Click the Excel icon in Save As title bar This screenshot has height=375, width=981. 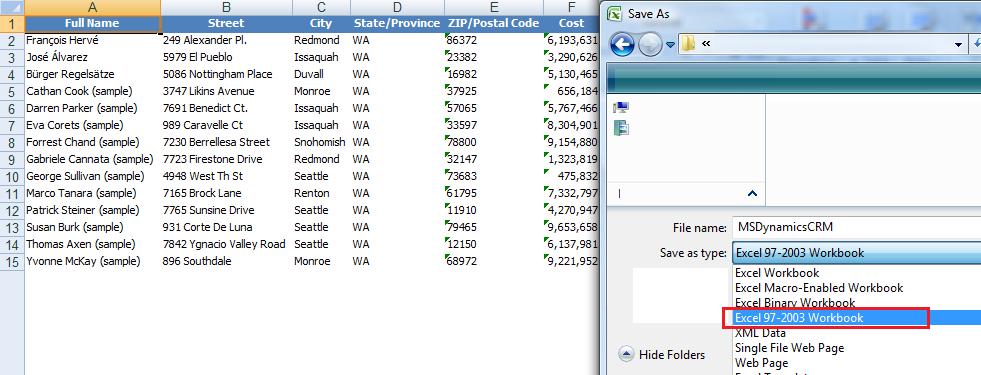[x=616, y=14]
